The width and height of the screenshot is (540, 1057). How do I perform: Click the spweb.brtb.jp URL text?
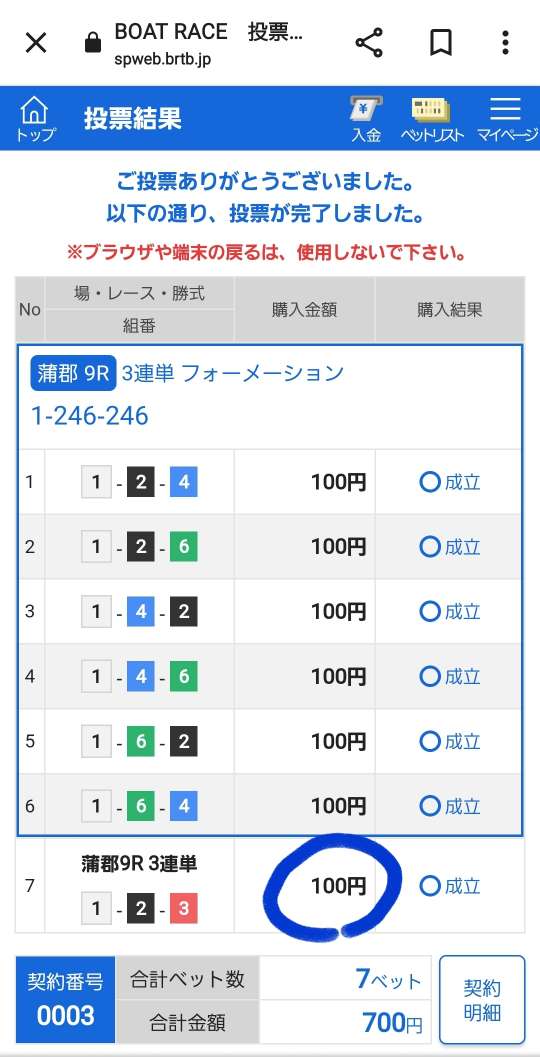[163, 59]
